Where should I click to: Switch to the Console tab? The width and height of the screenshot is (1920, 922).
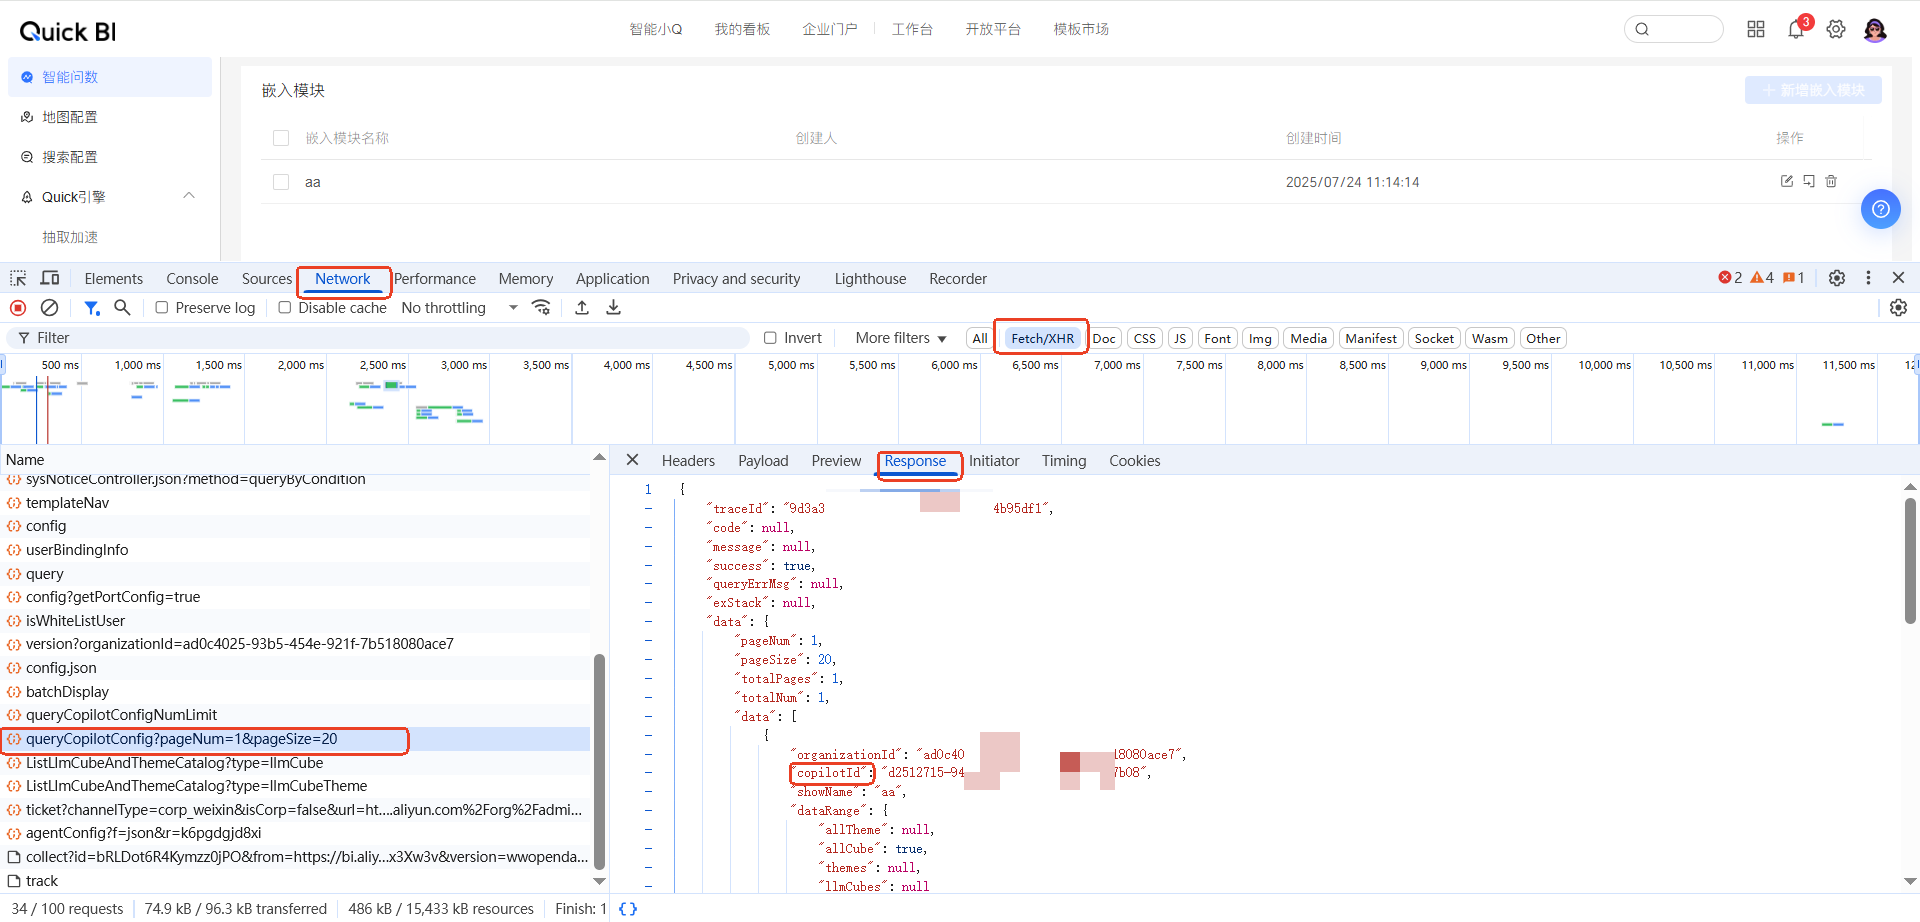pyautogui.click(x=192, y=279)
